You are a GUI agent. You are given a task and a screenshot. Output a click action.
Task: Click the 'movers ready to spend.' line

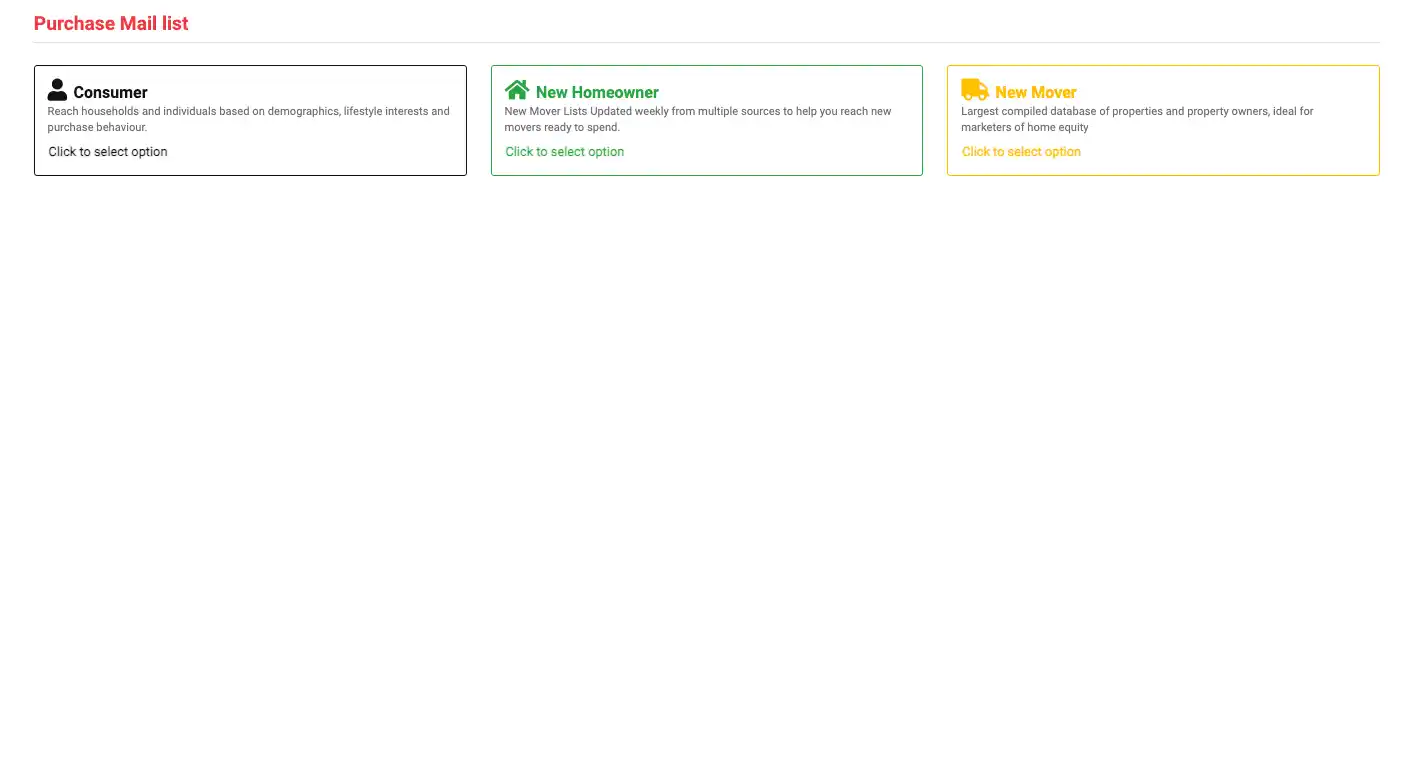coord(562,127)
